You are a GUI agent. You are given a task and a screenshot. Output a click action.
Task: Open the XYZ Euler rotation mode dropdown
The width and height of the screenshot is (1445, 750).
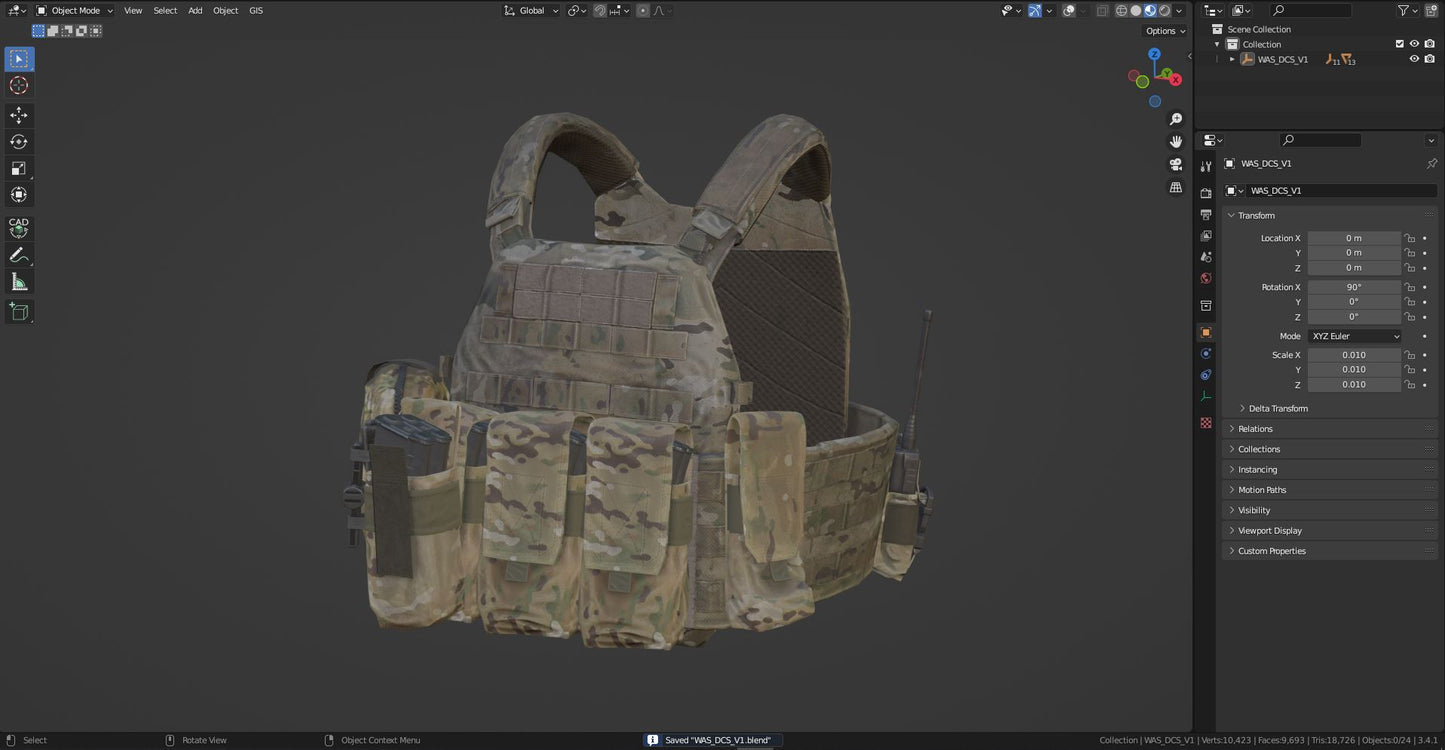point(1355,336)
